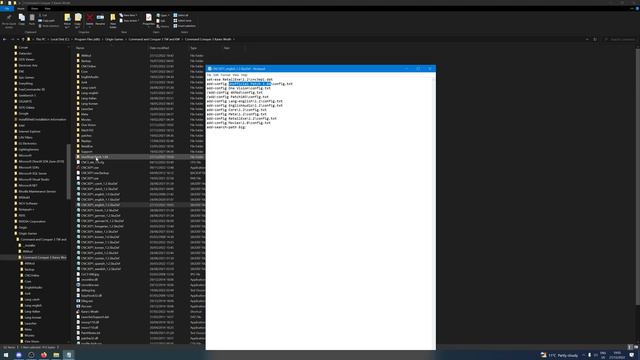Open the Easy access dropdown in ribbon
This screenshot has height=360, width=640.
[x=129, y=20]
